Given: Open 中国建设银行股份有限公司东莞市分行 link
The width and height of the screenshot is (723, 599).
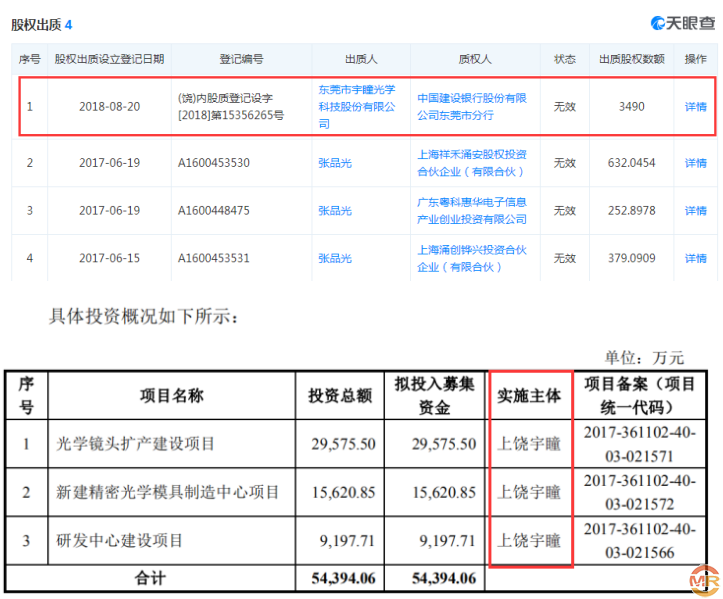Looking at the screenshot, I should click(x=472, y=107).
